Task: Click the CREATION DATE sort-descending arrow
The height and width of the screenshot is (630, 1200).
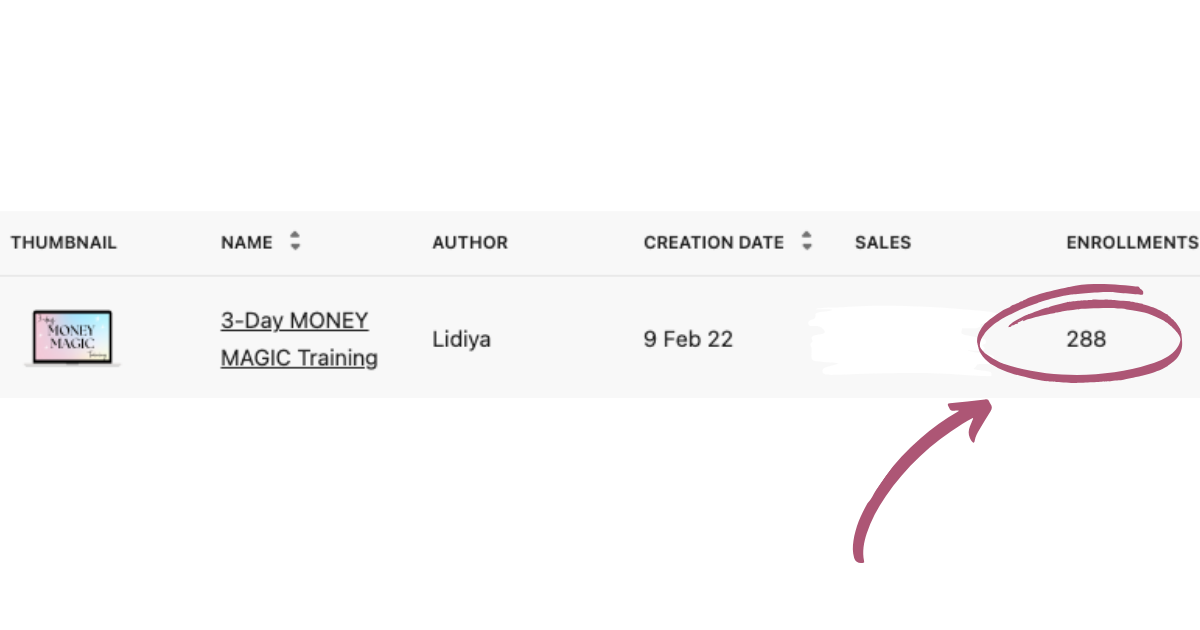Action: [x=807, y=247]
